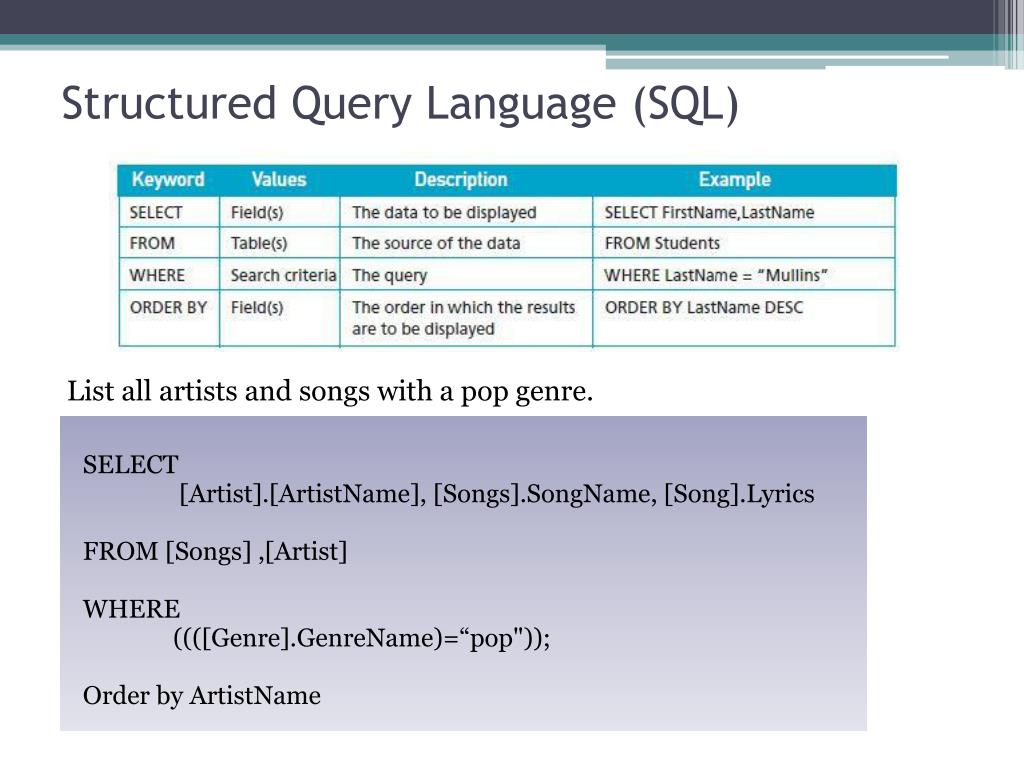
Task: Click the sentence 'List all artists and songs with a pop genre.'
Action: click(x=330, y=391)
